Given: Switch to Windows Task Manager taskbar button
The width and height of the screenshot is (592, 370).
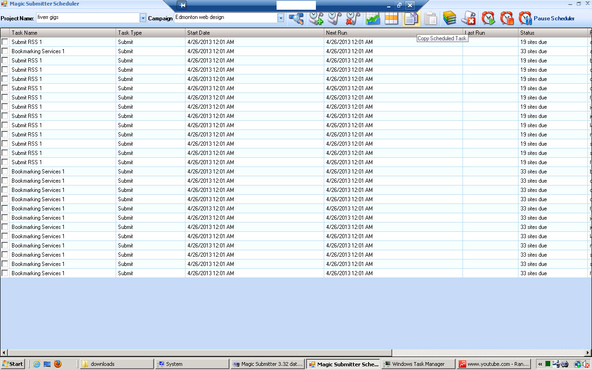Looking at the screenshot, I should 418,364.
